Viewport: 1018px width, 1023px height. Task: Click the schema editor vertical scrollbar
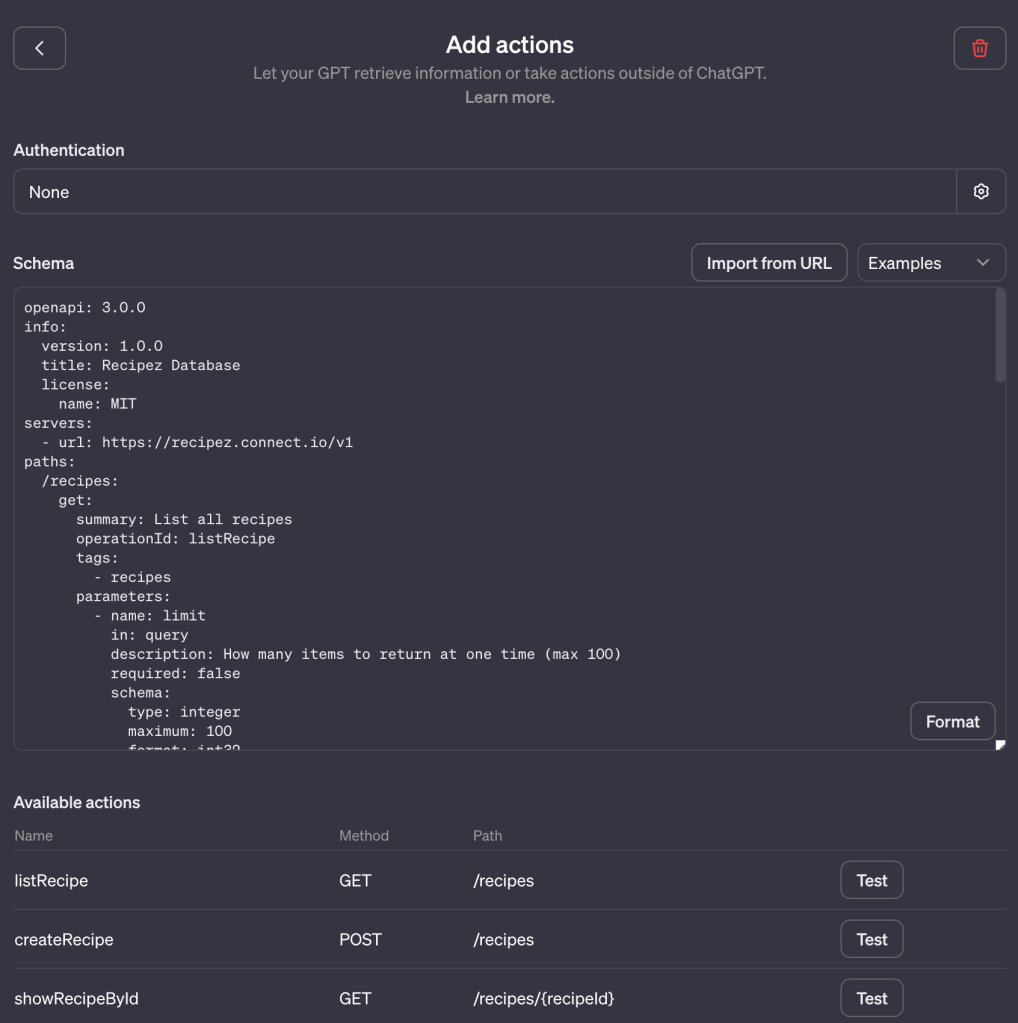[1000, 336]
